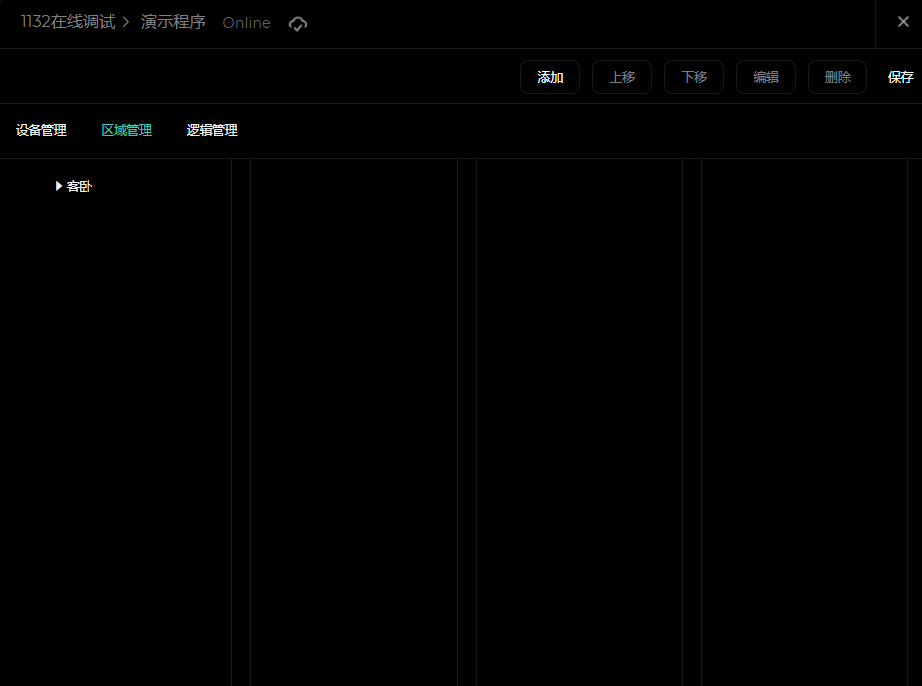Expand the 客卧 tree arrow
This screenshot has height=686, width=922.
59,186
